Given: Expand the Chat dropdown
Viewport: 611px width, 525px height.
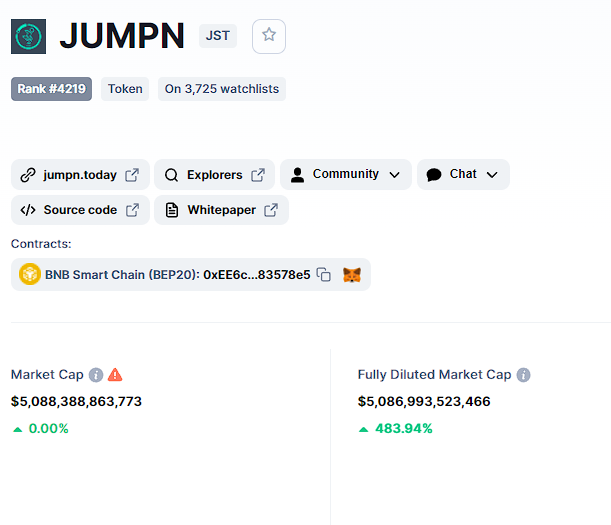Looking at the screenshot, I should tap(492, 175).
